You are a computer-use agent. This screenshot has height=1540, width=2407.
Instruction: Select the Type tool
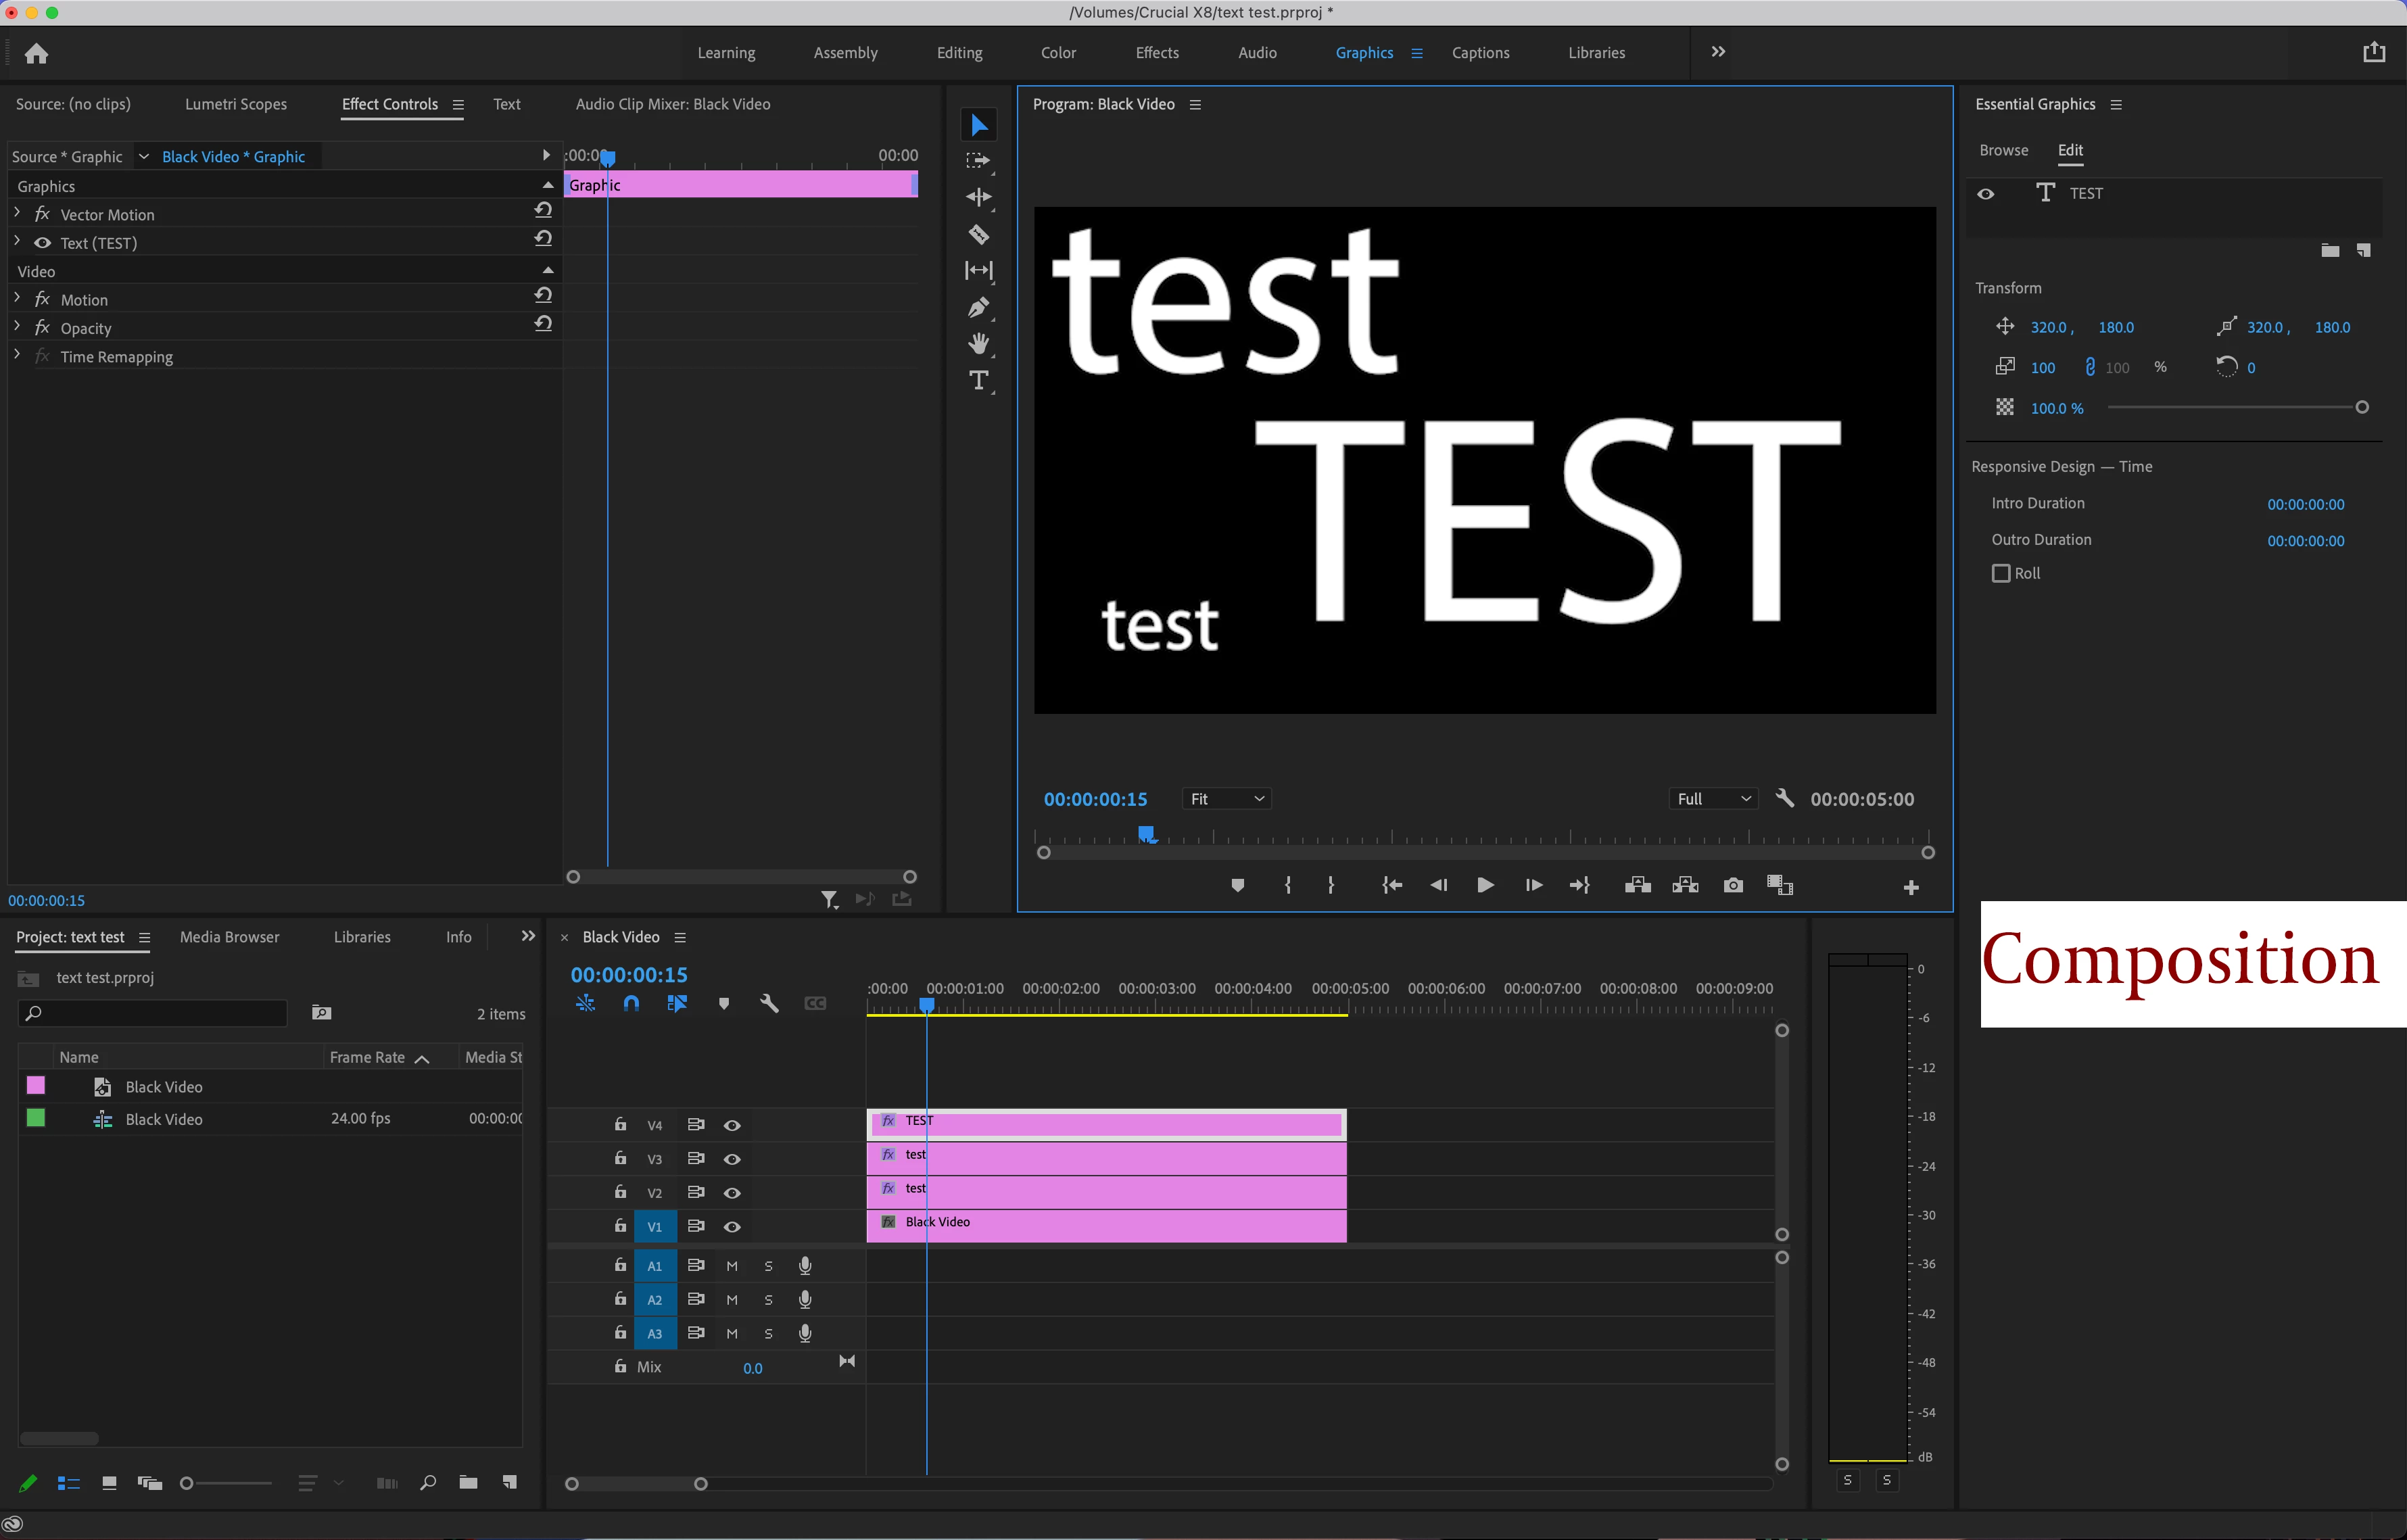point(978,381)
